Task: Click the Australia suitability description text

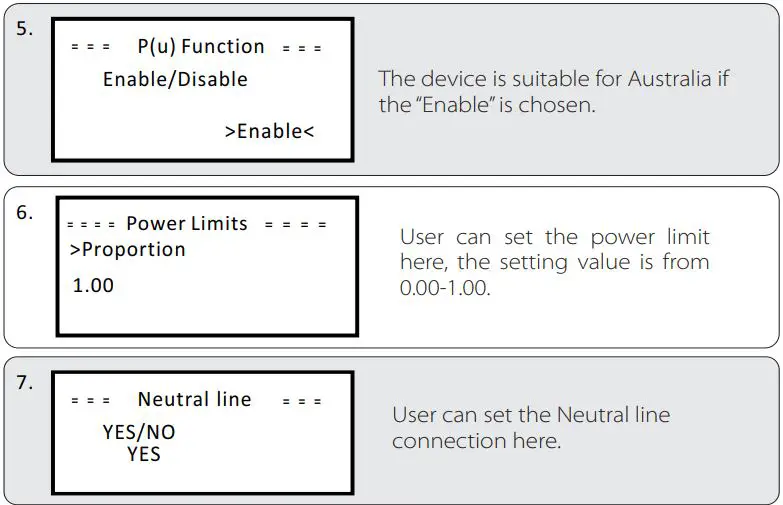Action: pyautogui.click(x=553, y=92)
